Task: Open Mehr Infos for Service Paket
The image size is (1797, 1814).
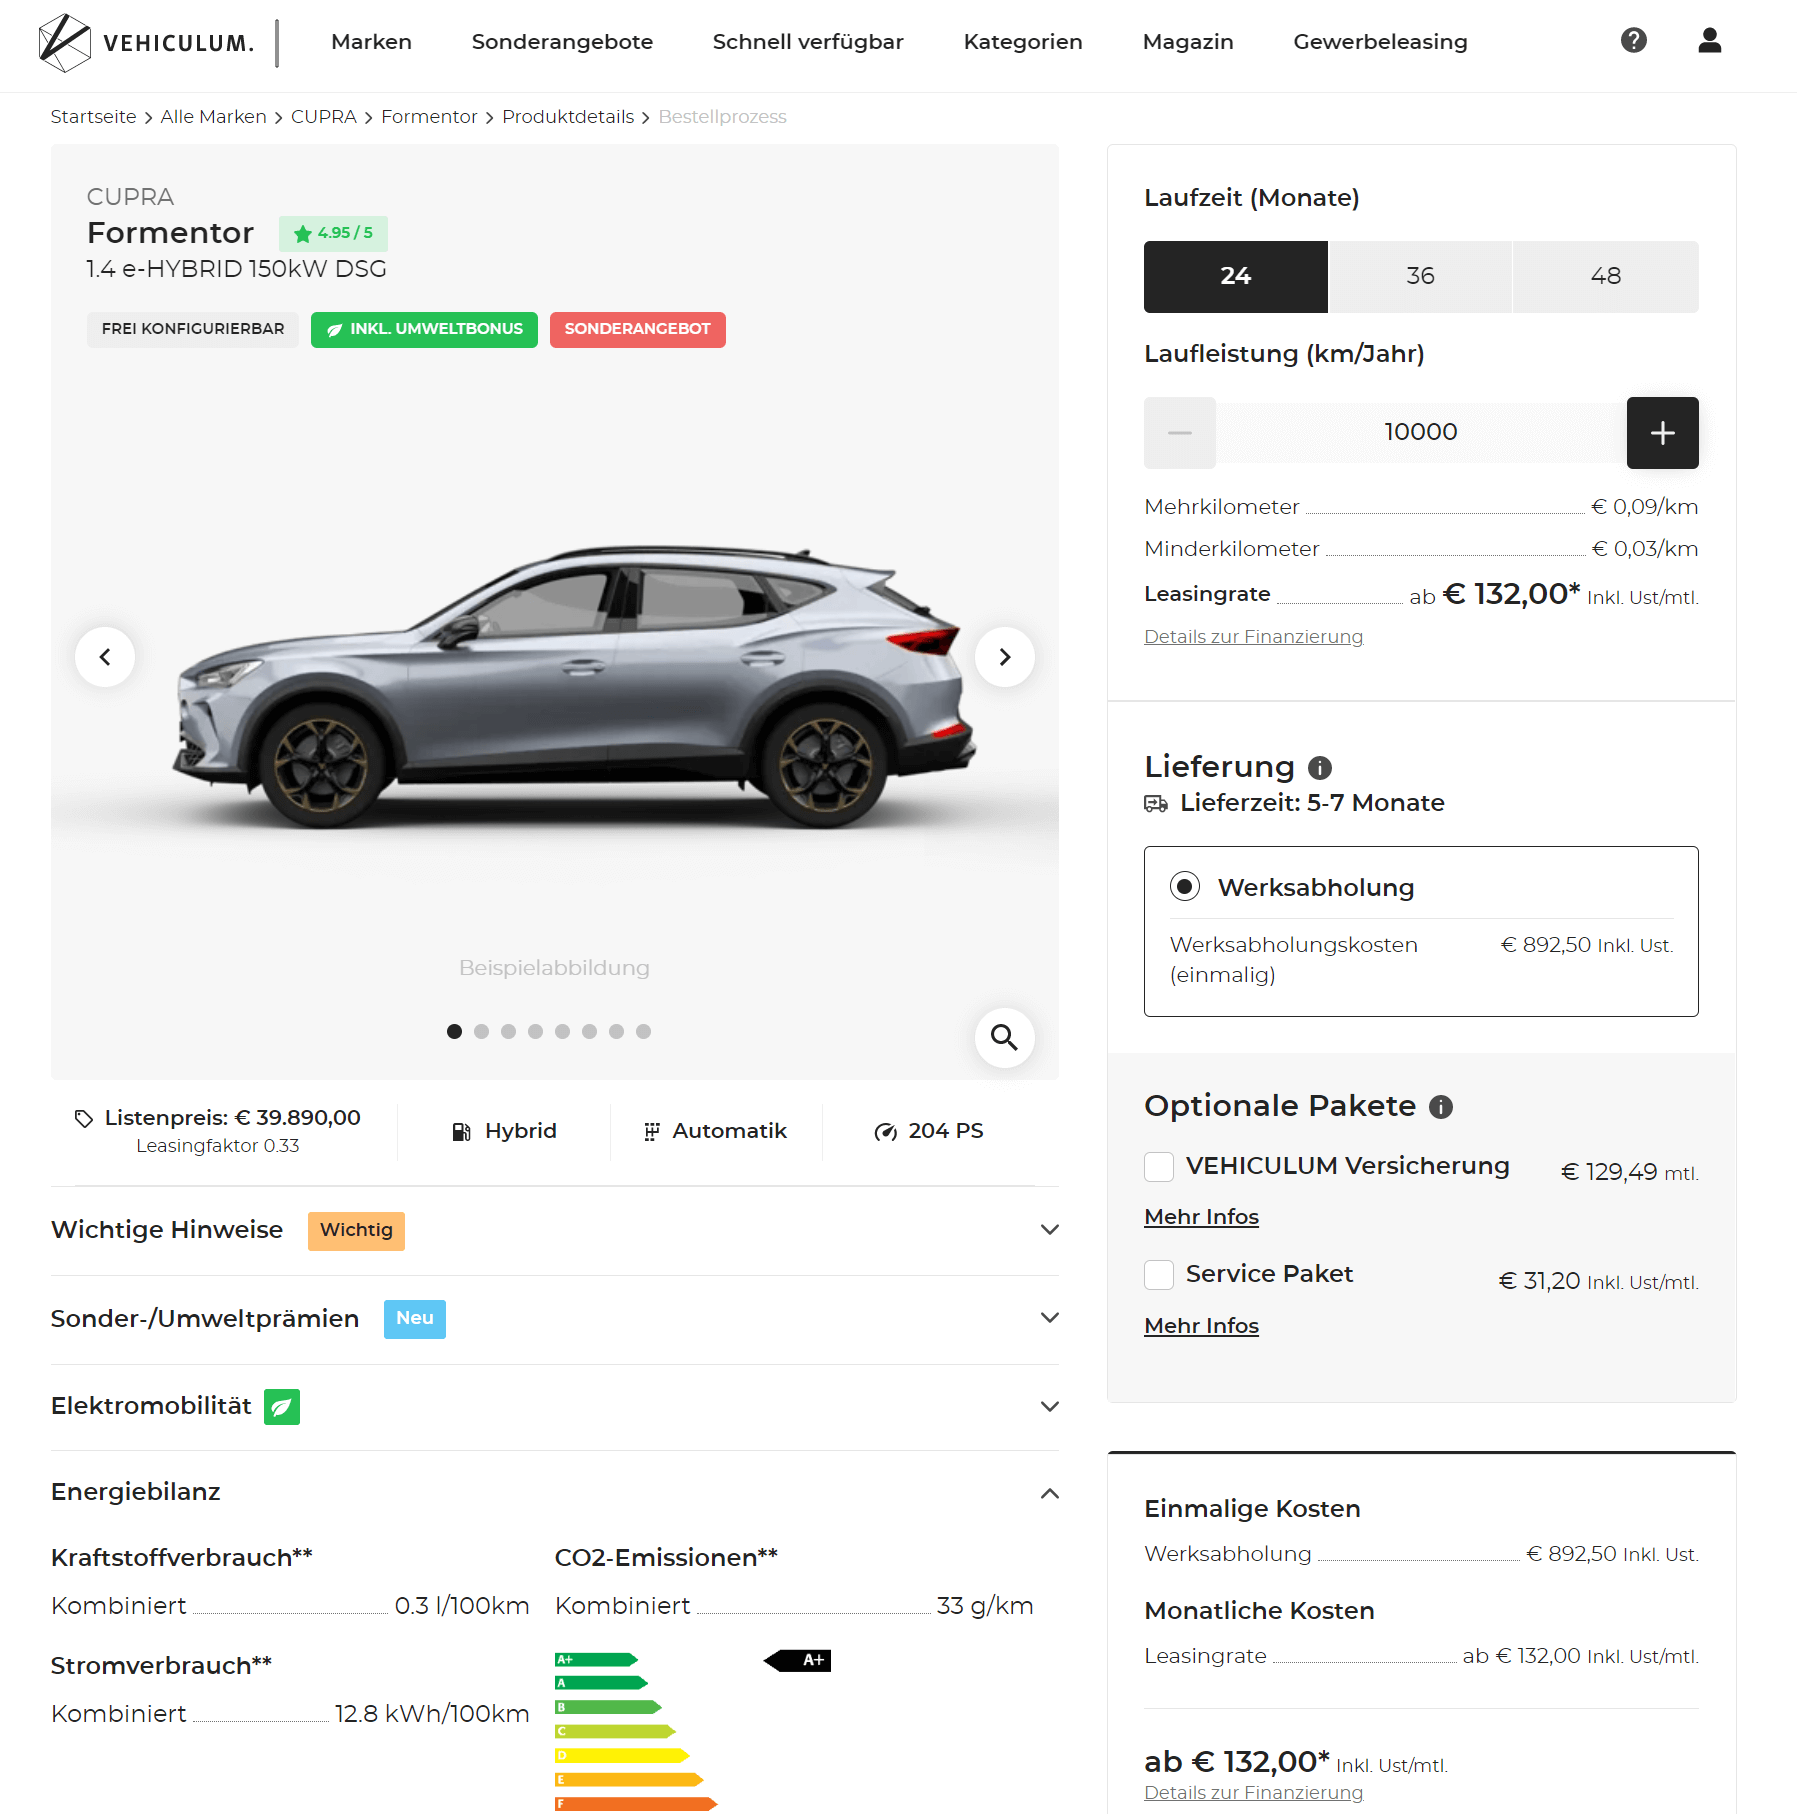Action: [x=1201, y=1327]
